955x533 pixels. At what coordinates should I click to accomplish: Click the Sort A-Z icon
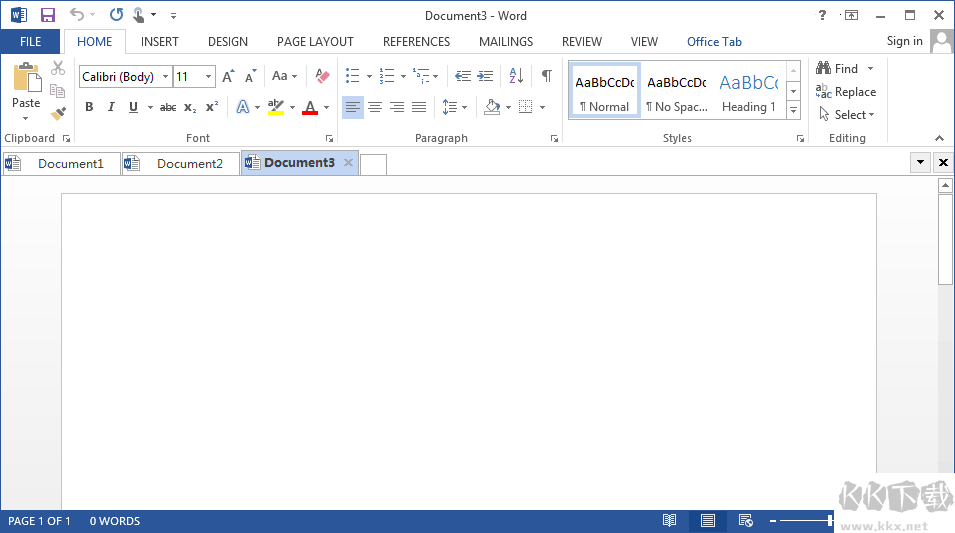pos(516,76)
